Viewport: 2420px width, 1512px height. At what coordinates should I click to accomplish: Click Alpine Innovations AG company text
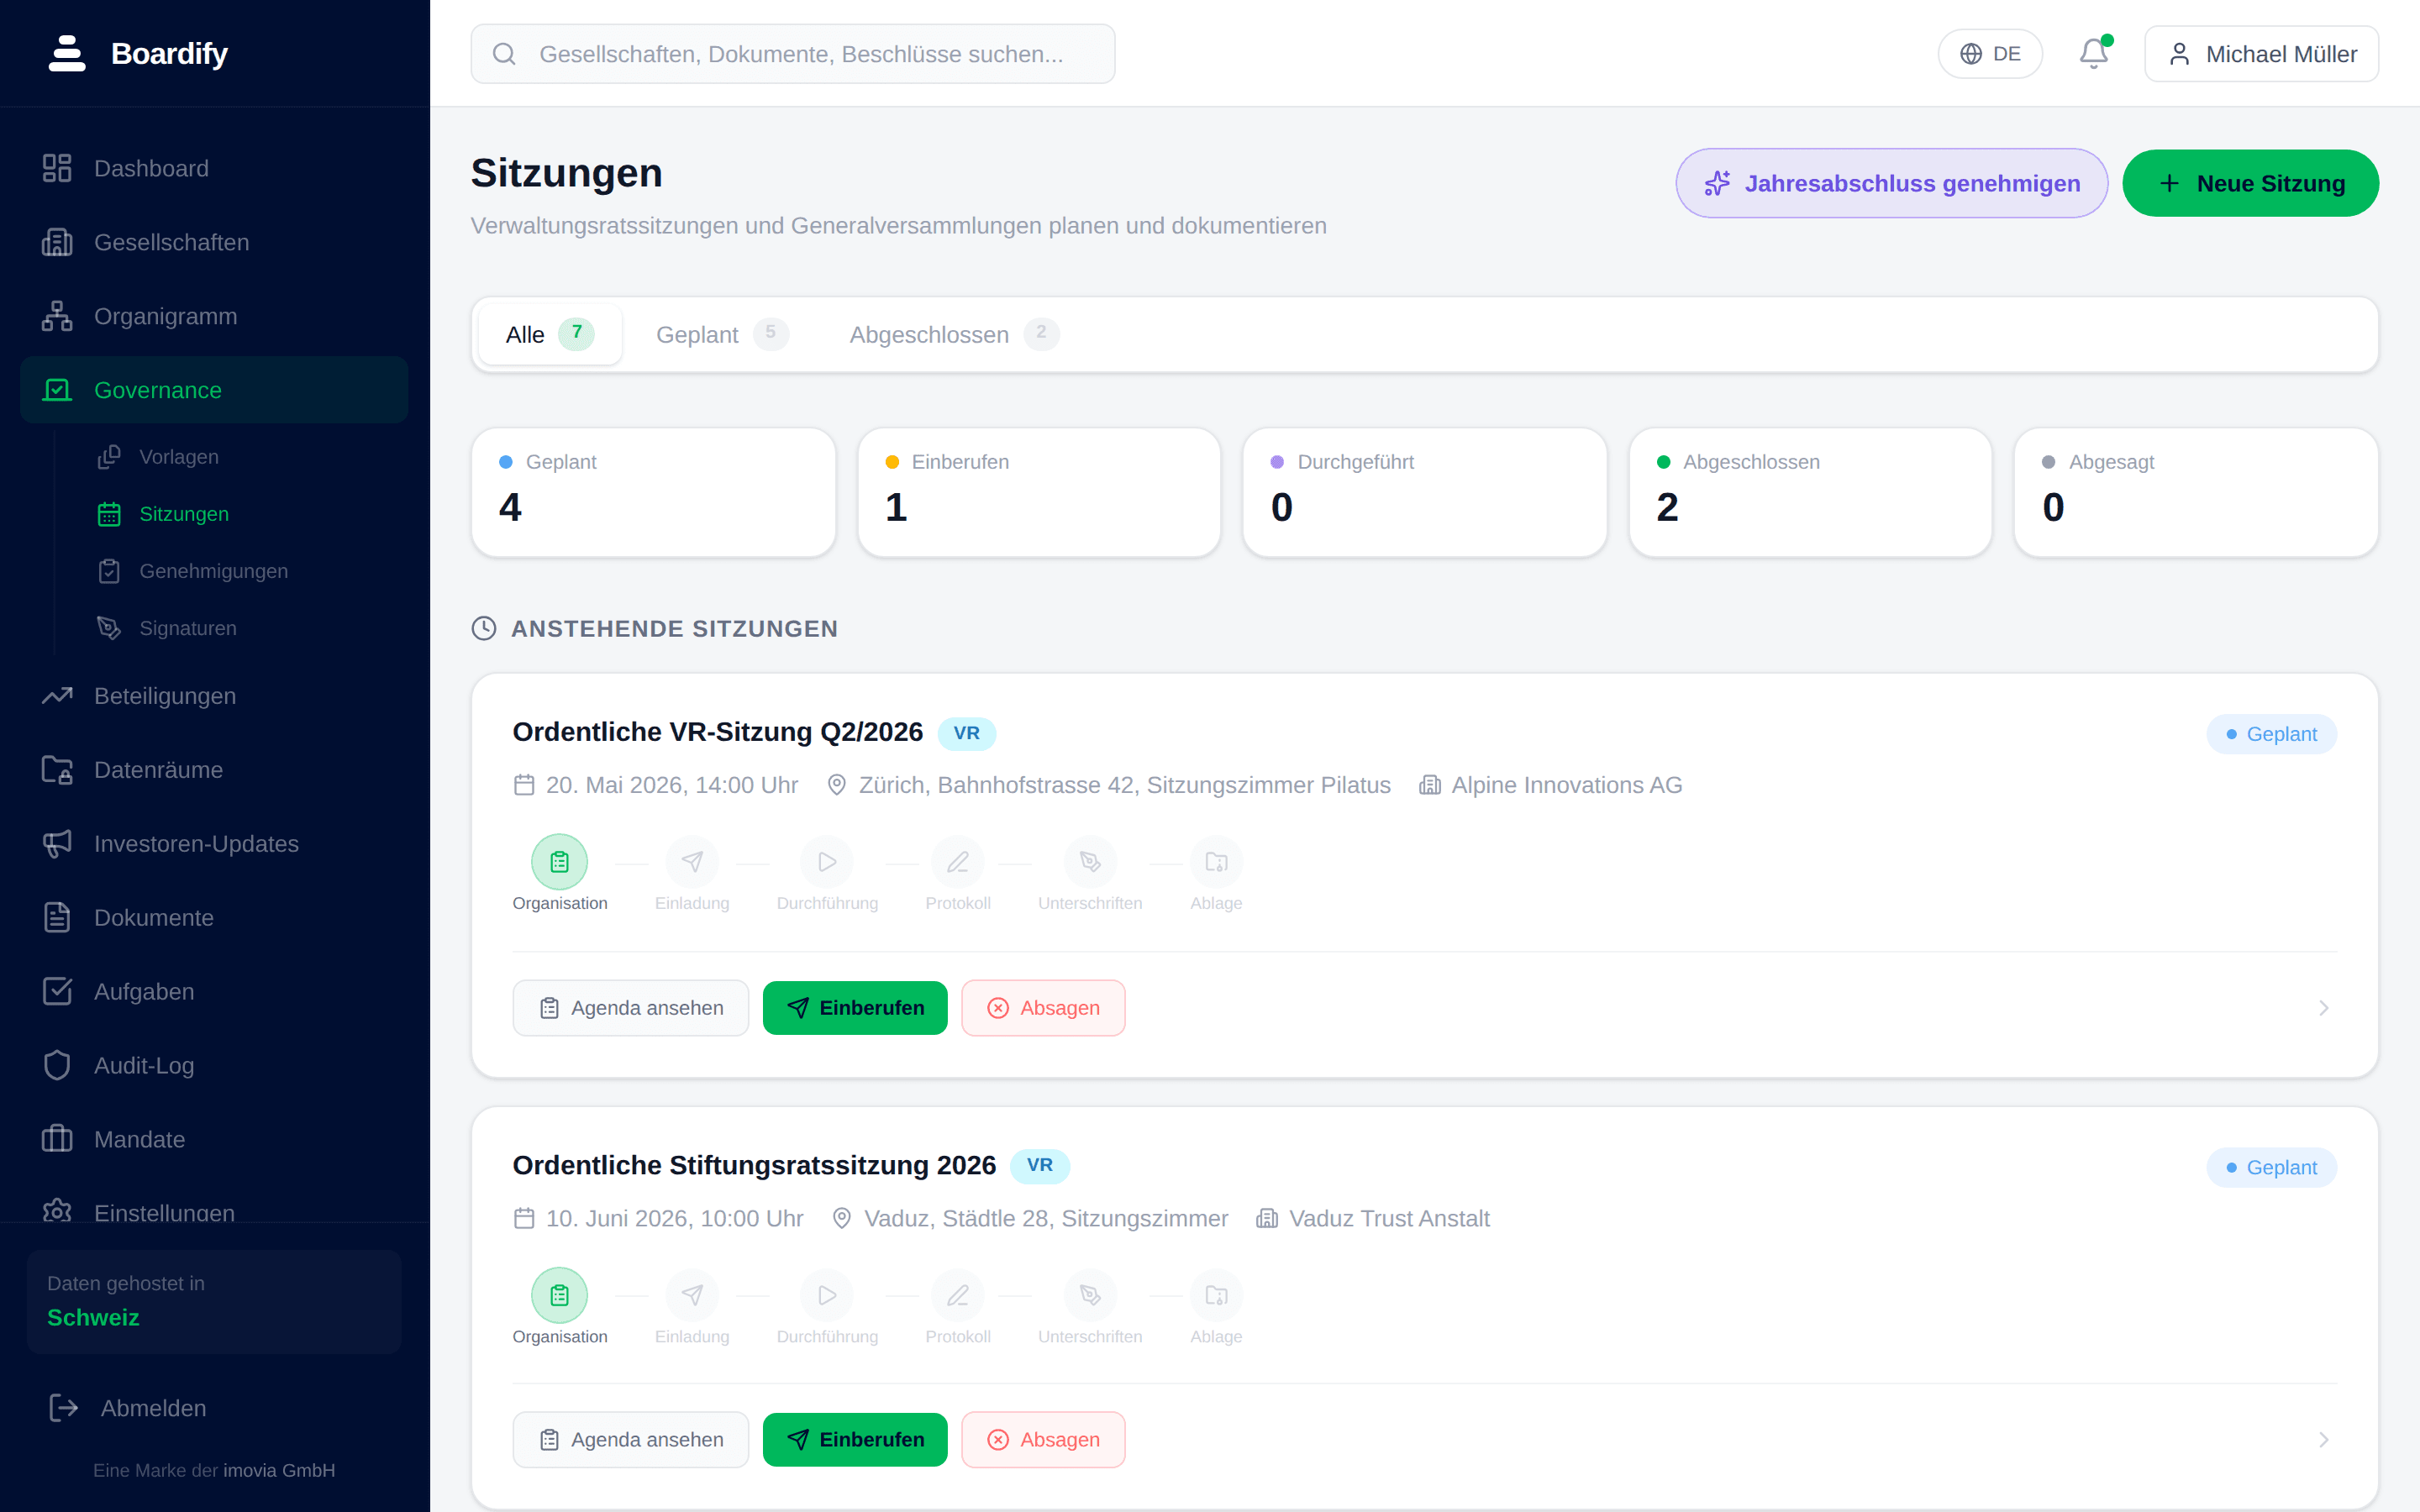pyautogui.click(x=1567, y=785)
